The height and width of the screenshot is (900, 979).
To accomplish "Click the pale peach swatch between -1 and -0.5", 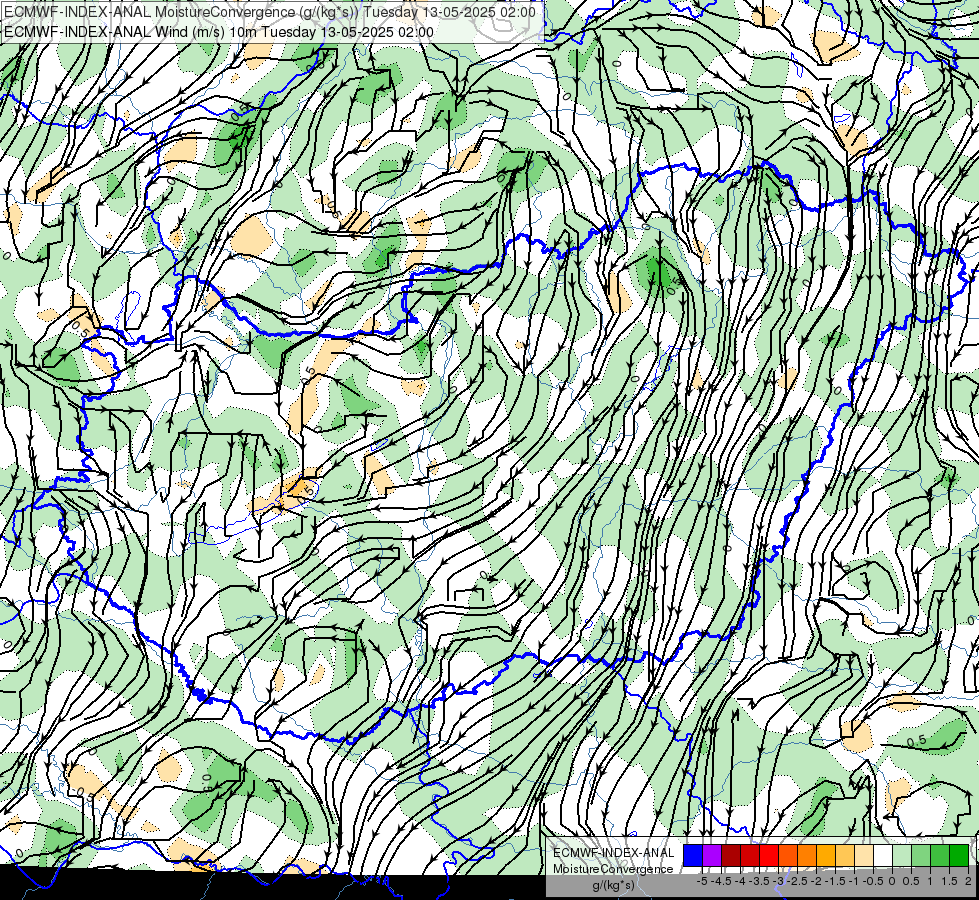I will click(864, 855).
